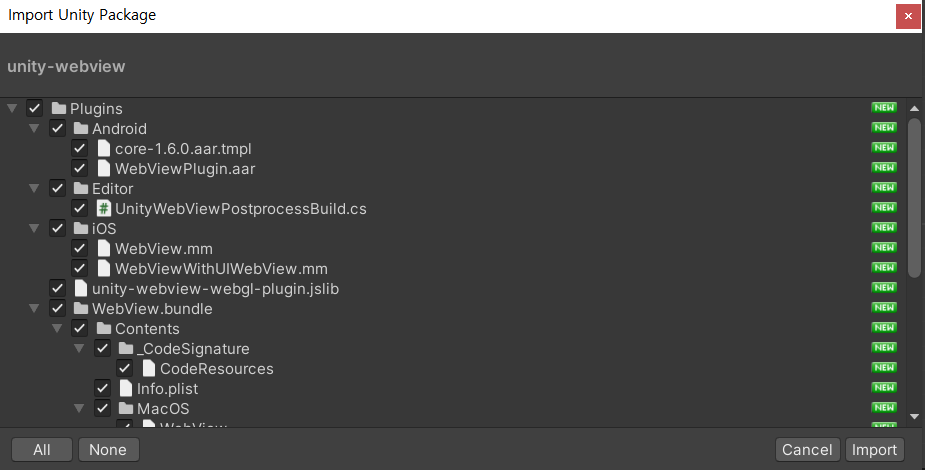Select the WebViewWithUIWebView.mm item
This screenshot has height=470, width=925.
pos(221,268)
